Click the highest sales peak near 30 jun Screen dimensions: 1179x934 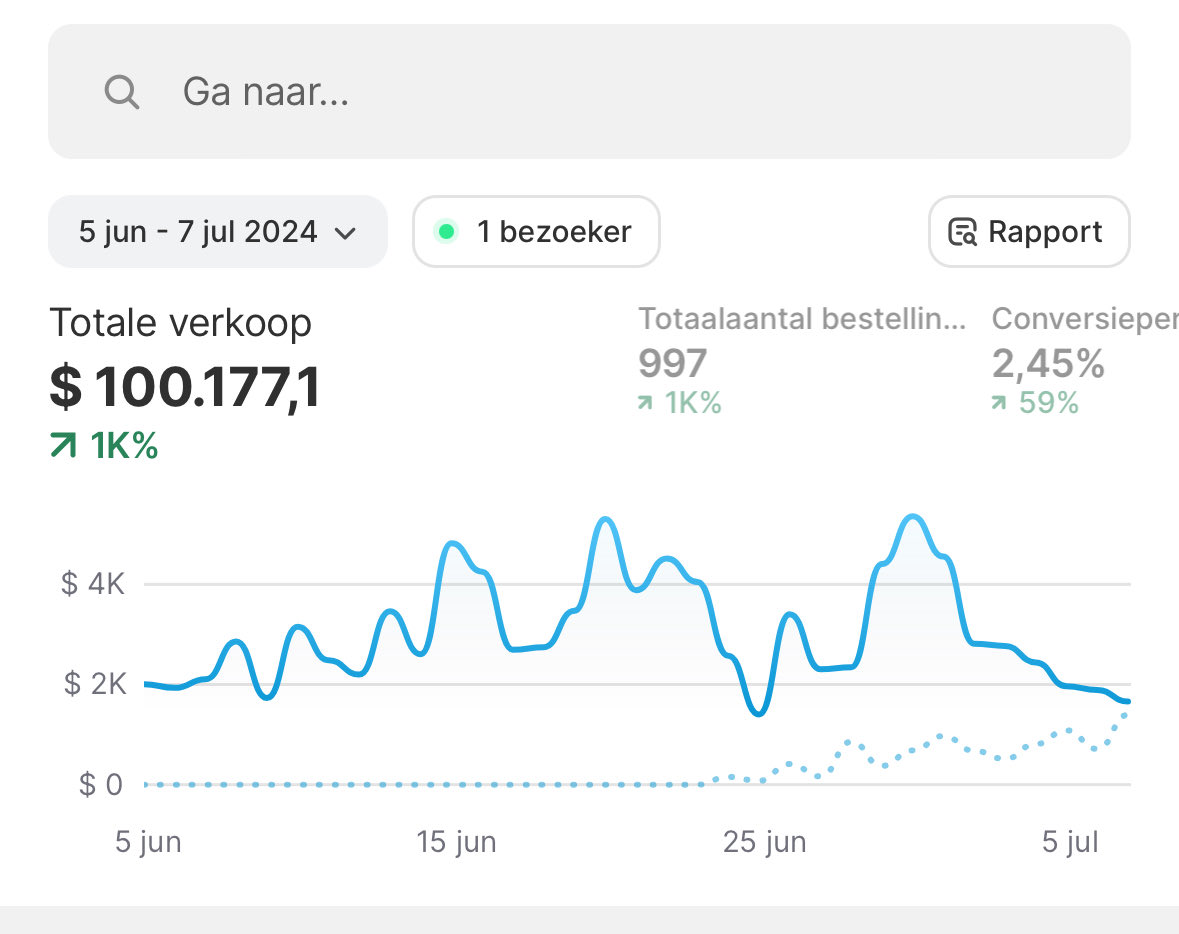913,517
